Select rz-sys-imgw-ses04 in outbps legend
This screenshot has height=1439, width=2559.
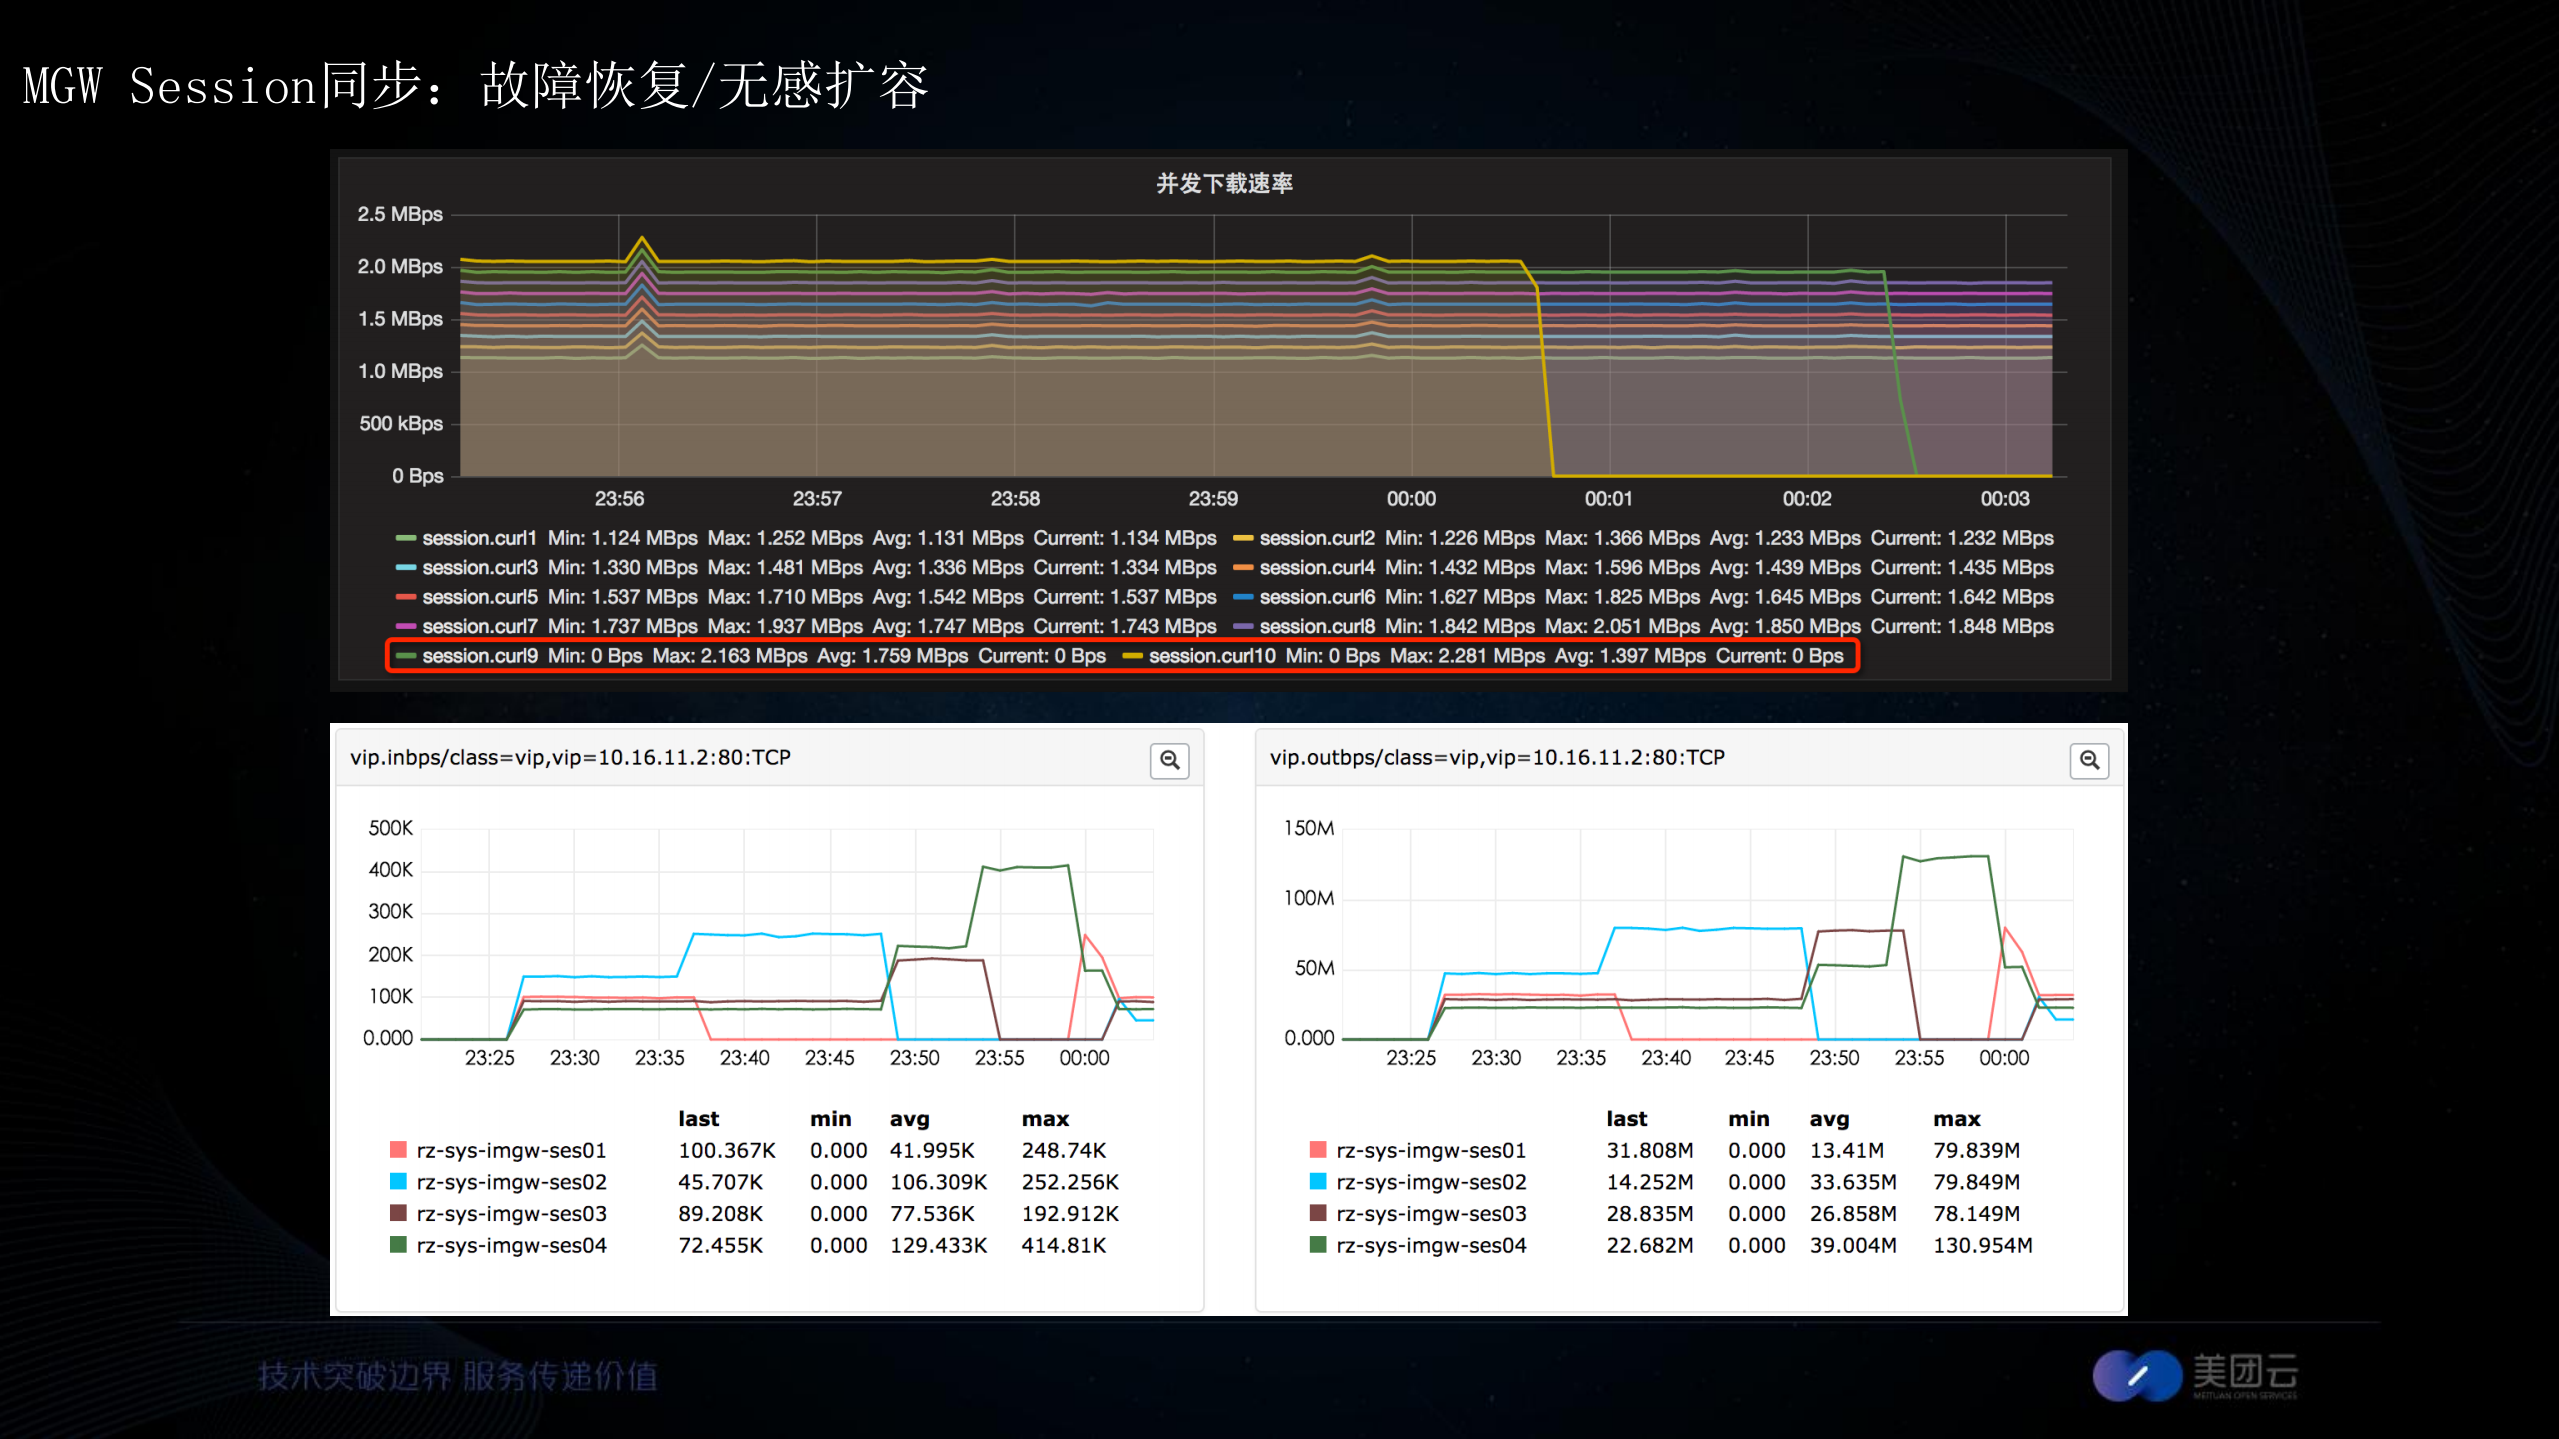tap(1431, 1245)
